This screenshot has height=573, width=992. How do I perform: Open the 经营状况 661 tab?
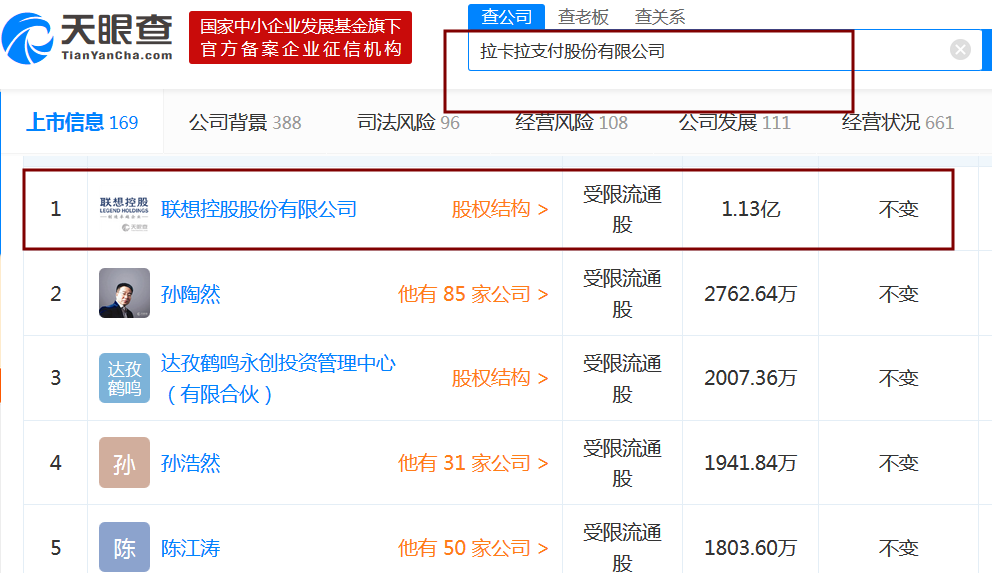pyautogui.click(x=898, y=122)
